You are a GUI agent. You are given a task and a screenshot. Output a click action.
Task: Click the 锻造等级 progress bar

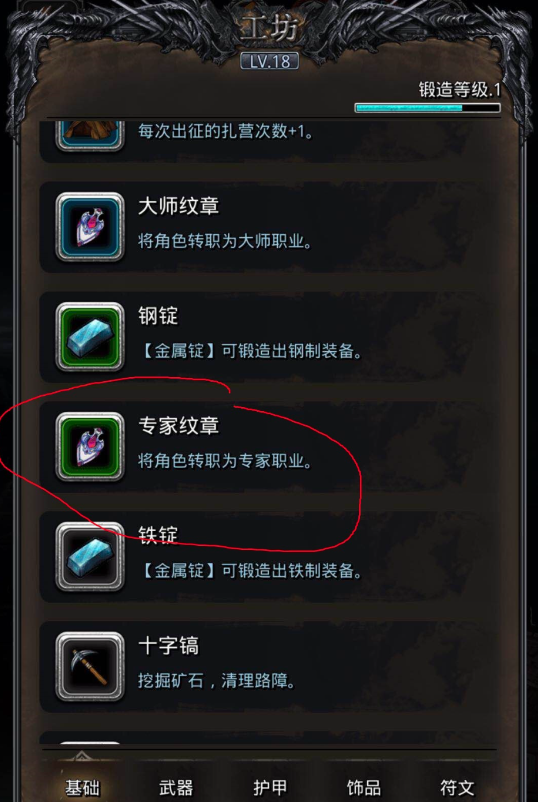click(x=428, y=108)
